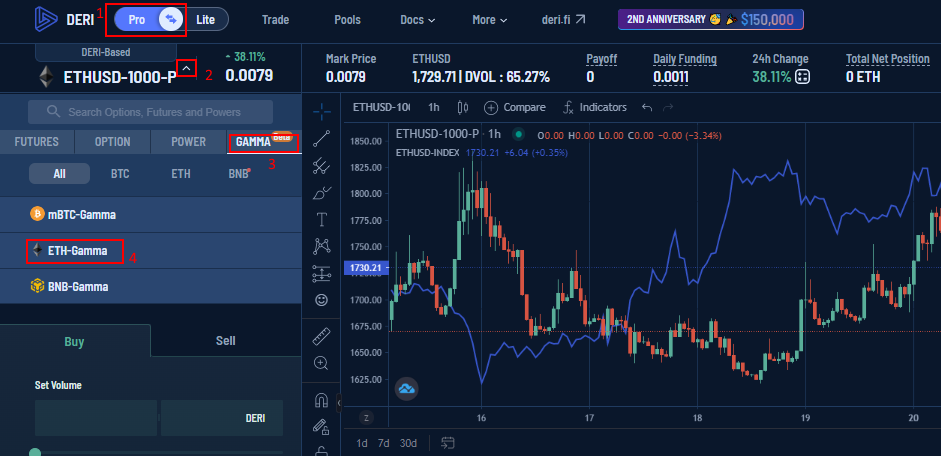Click the DERI volume input box
The height and width of the screenshot is (456, 941).
(222, 418)
